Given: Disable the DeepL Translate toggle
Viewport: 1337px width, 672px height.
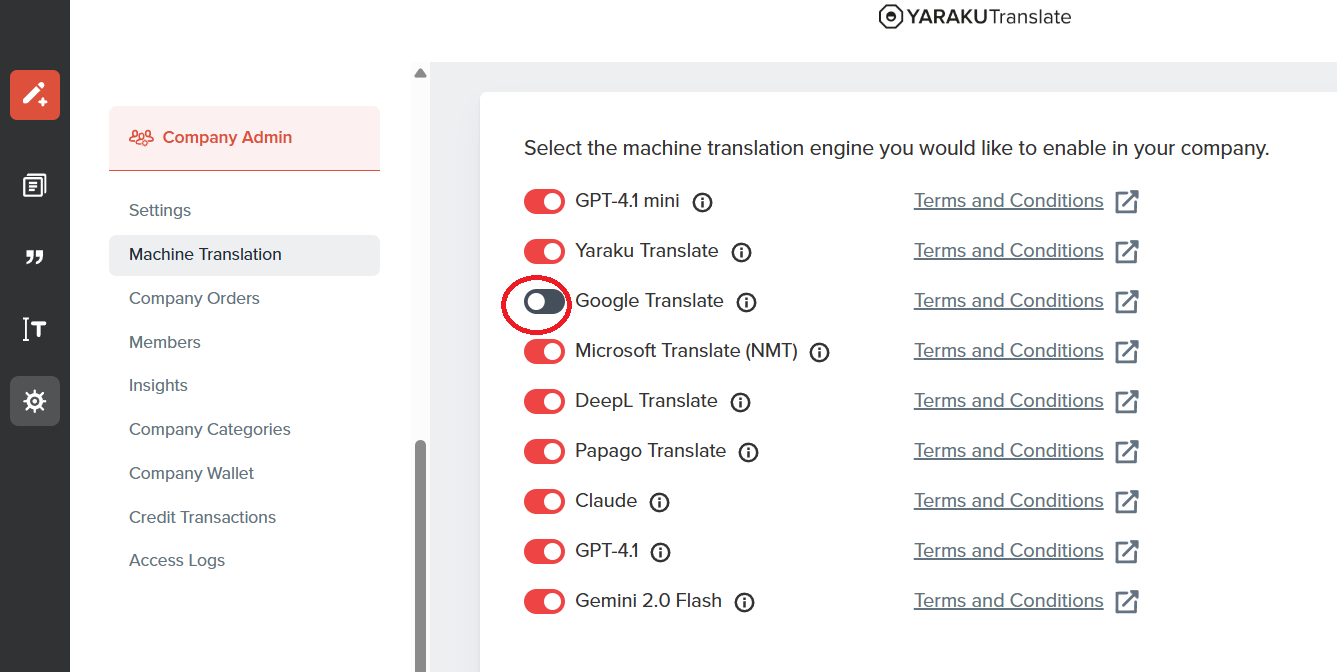Looking at the screenshot, I should 544,401.
